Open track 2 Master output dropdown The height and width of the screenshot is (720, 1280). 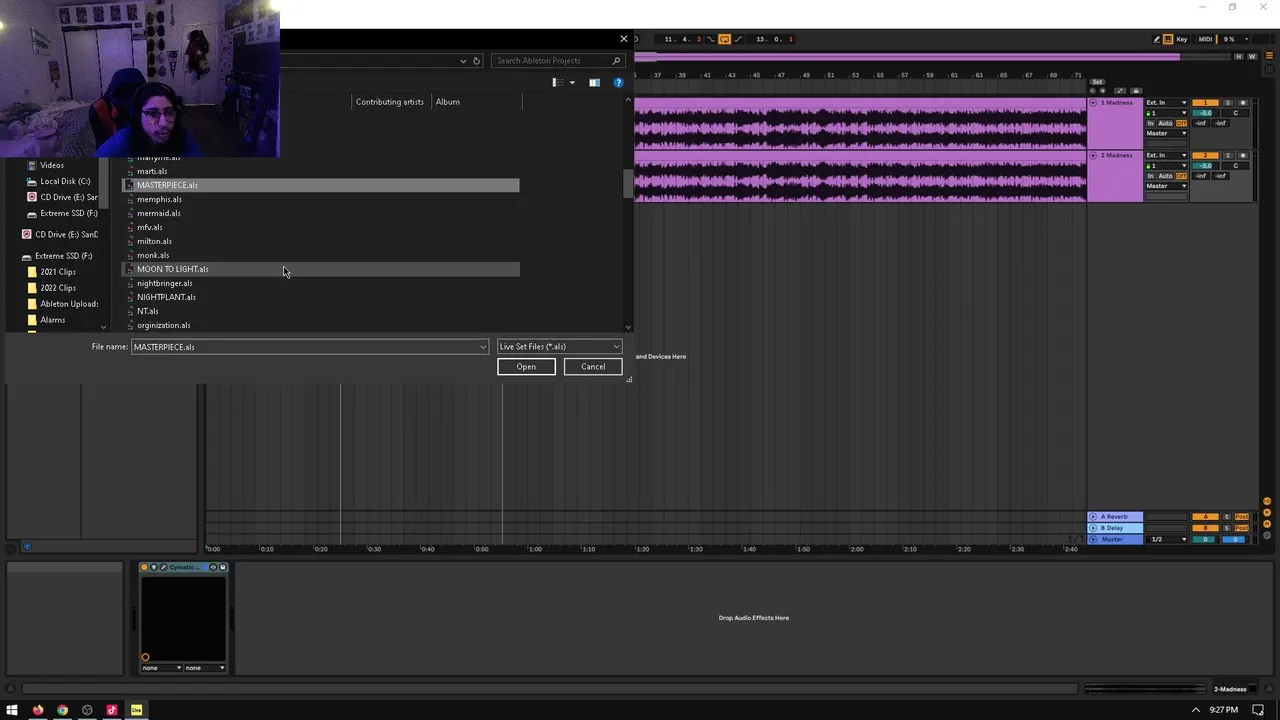click(1166, 186)
